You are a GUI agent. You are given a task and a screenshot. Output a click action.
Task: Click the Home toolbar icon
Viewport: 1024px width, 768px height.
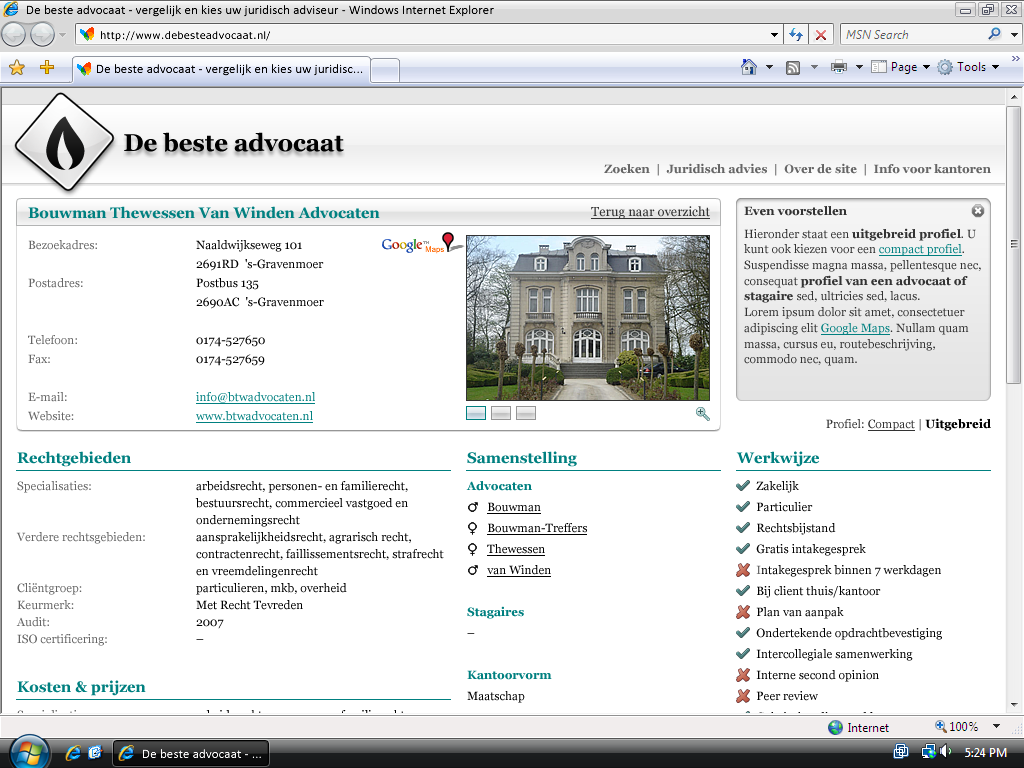click(x=749, y=67)
